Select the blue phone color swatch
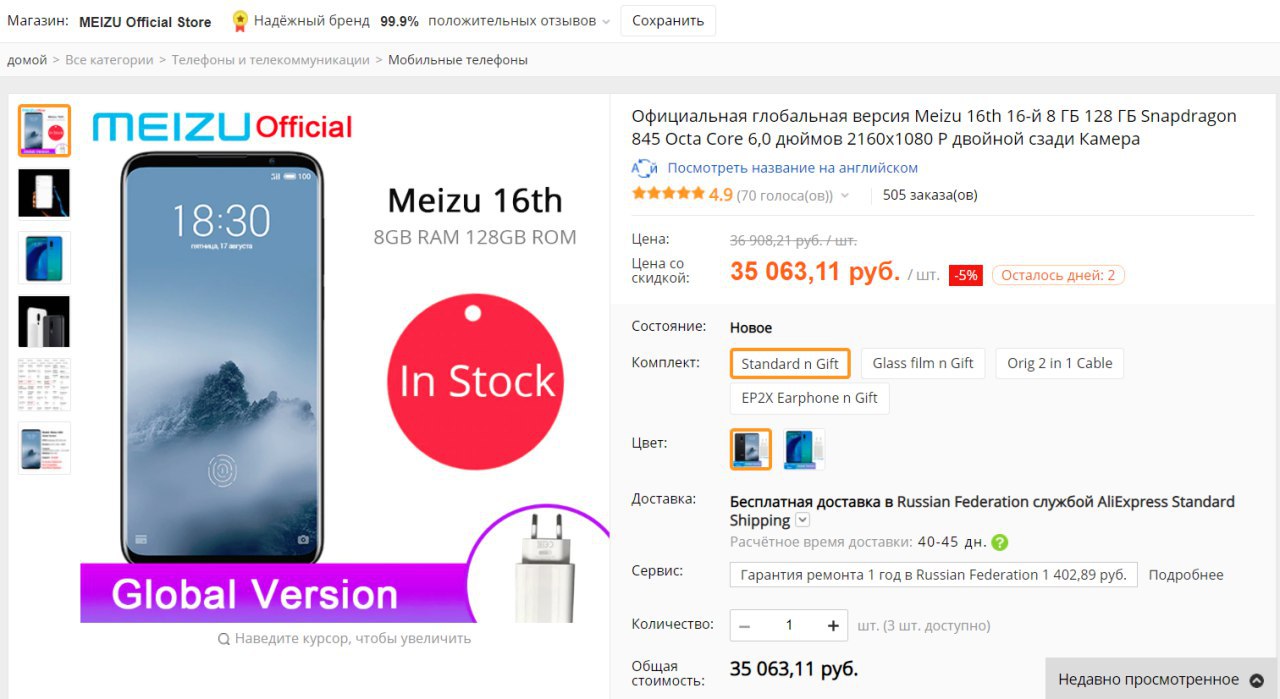Viewport: 1280px width, 699px height. [804, 449]
